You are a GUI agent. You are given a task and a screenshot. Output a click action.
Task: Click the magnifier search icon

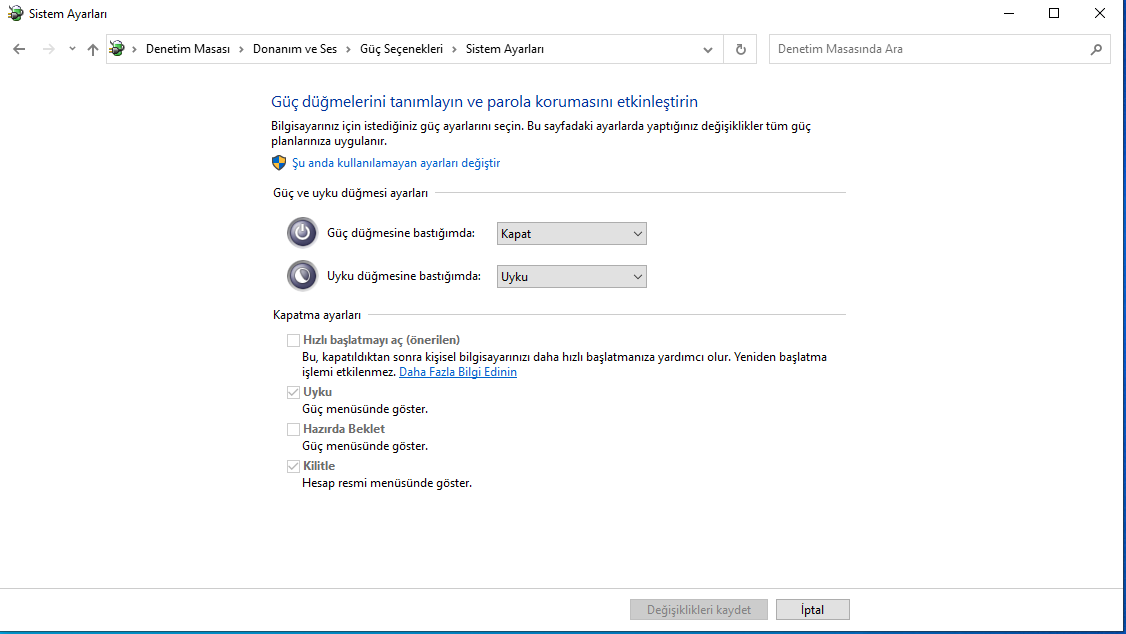tap(1096, 49)
